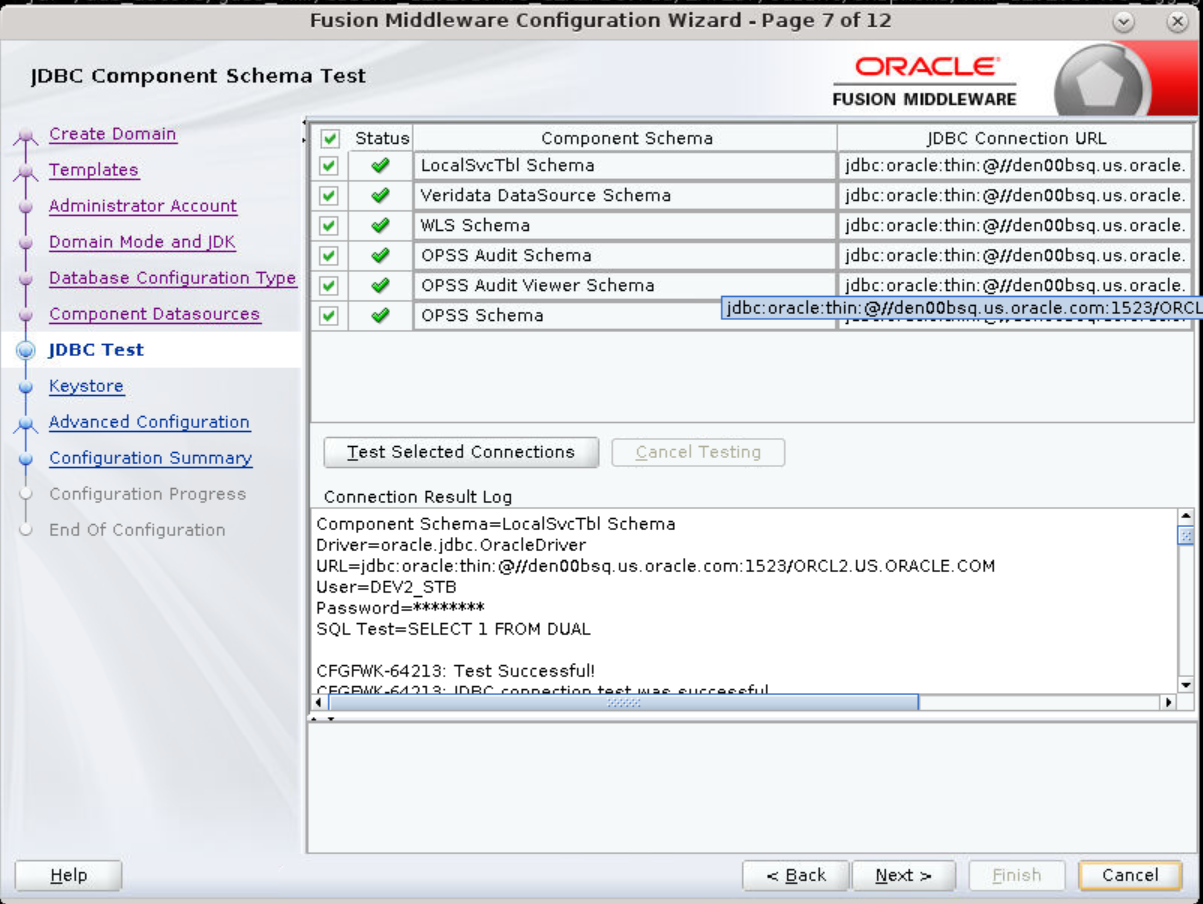Click Test Selected Connections button
The height and width of the screenshot is (904, 1203).
[x=461, y=452]
